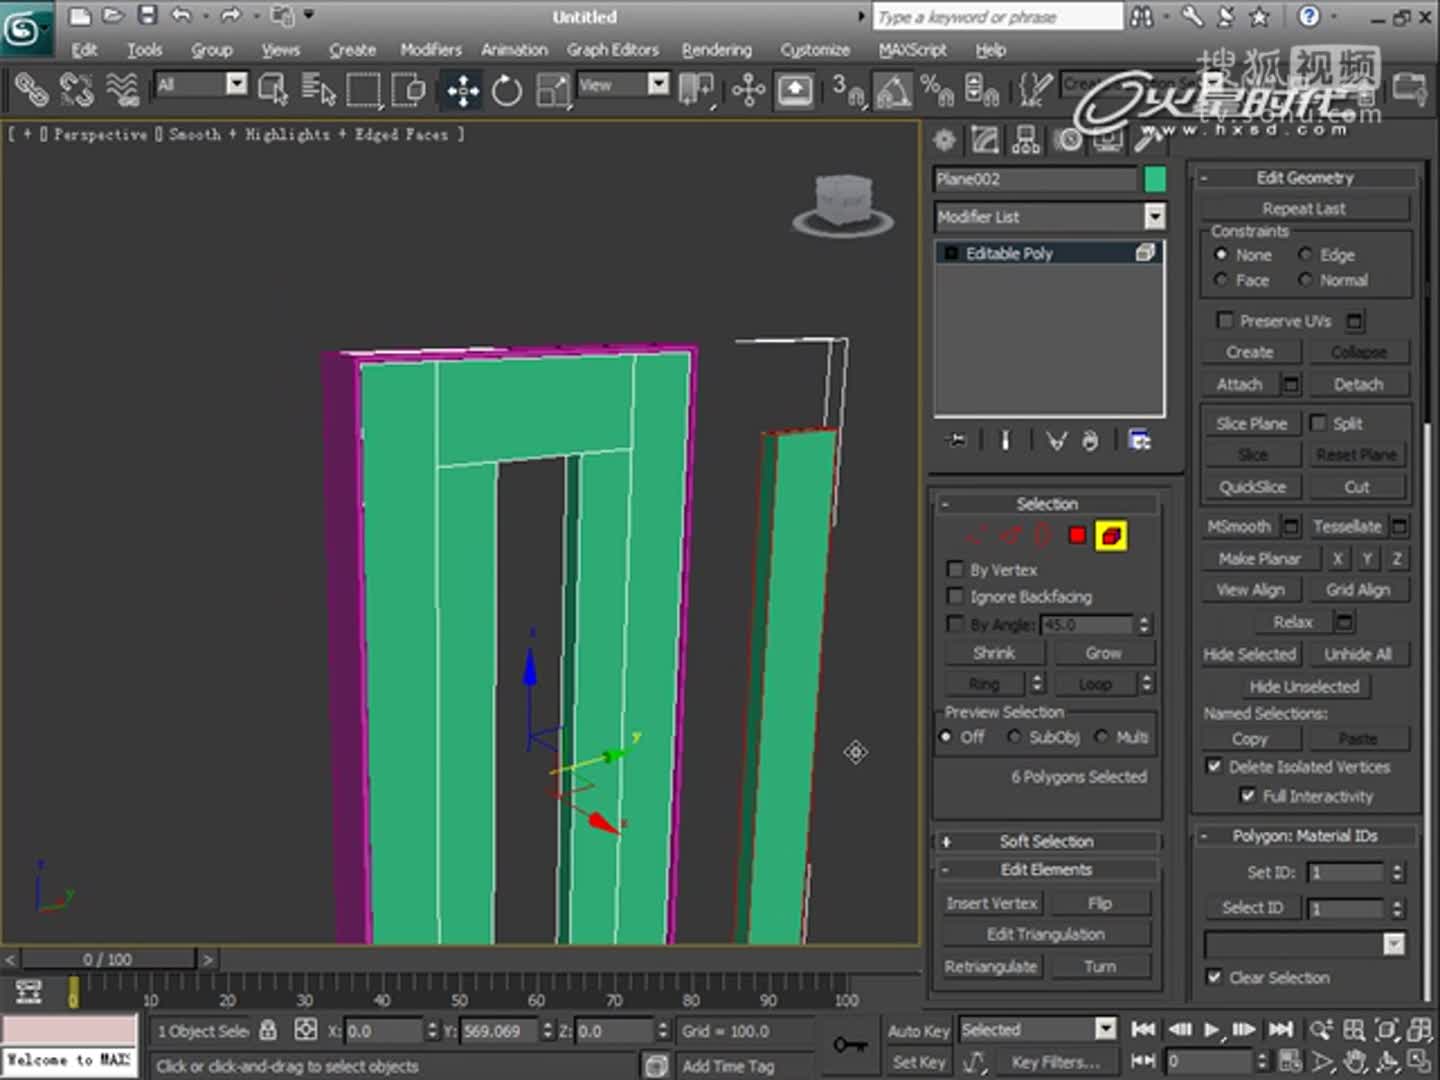Collapse the Soft Selection rollout

[1046, 840]
